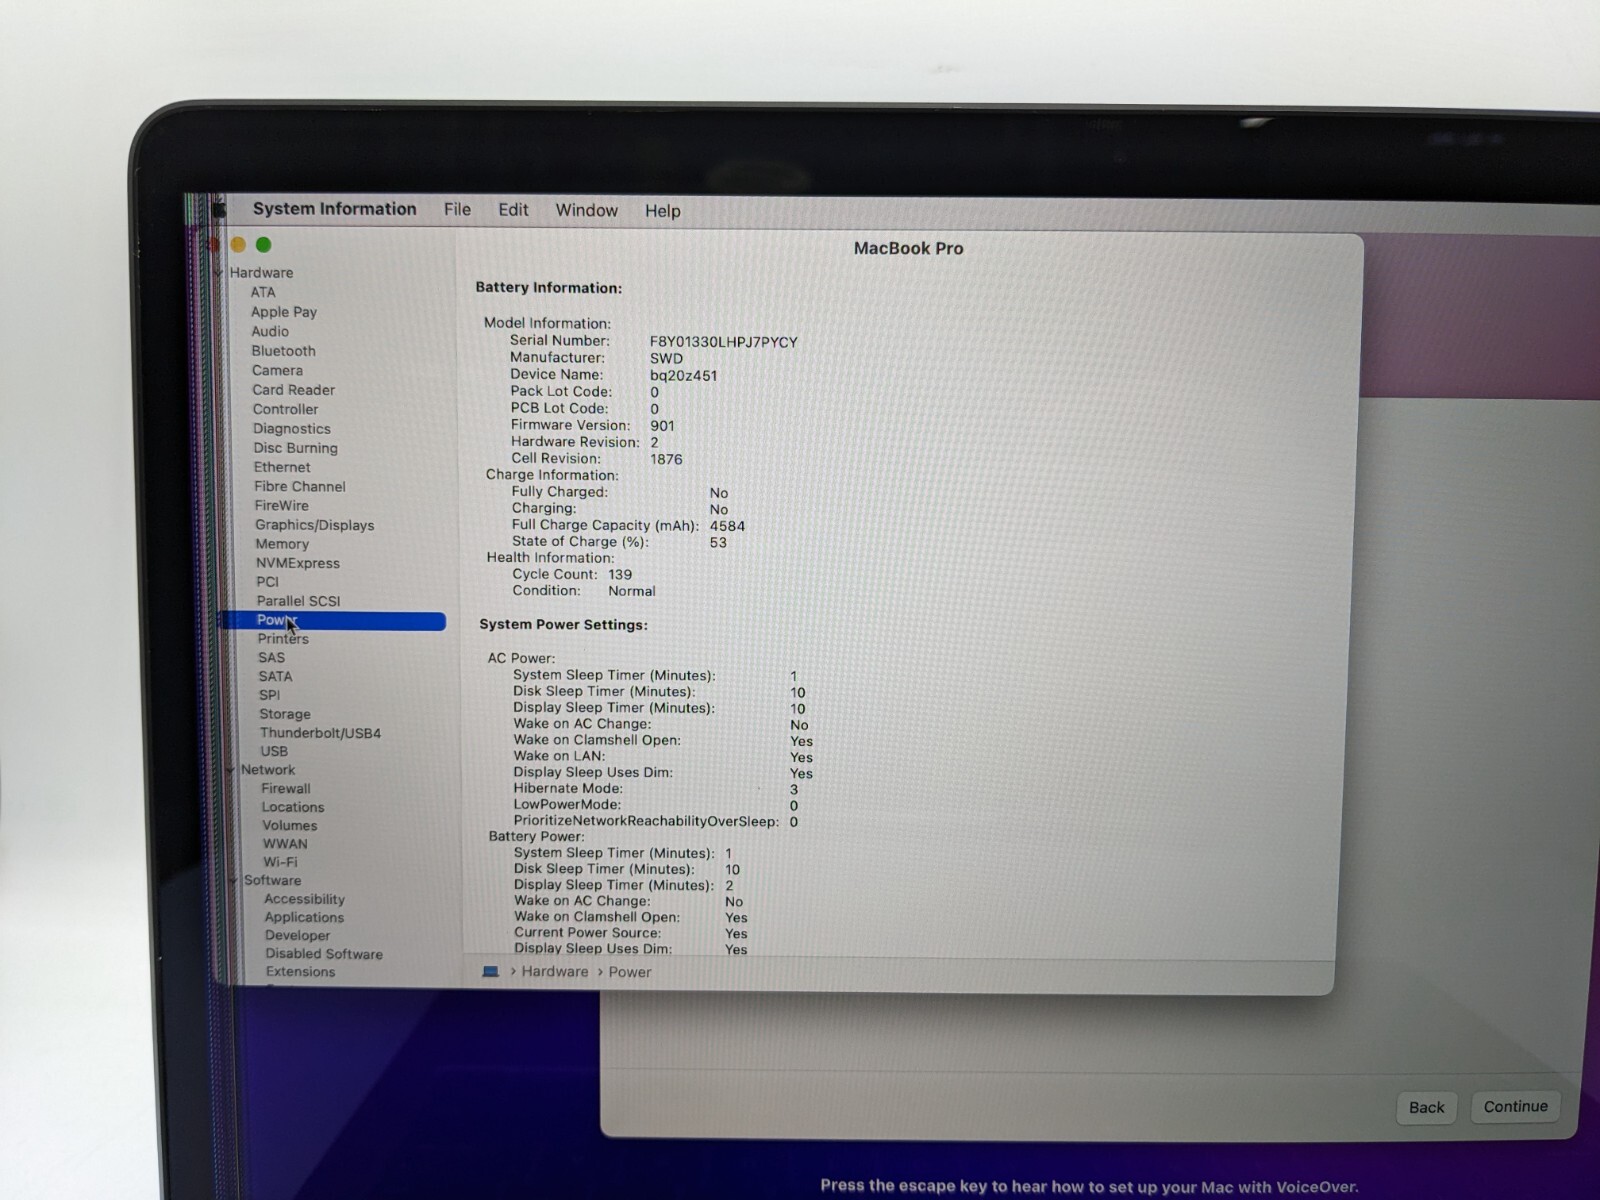Viewport: 1600px width, 1200px height.
Task: Open the File menu
Action: click(x=457, y=210)
